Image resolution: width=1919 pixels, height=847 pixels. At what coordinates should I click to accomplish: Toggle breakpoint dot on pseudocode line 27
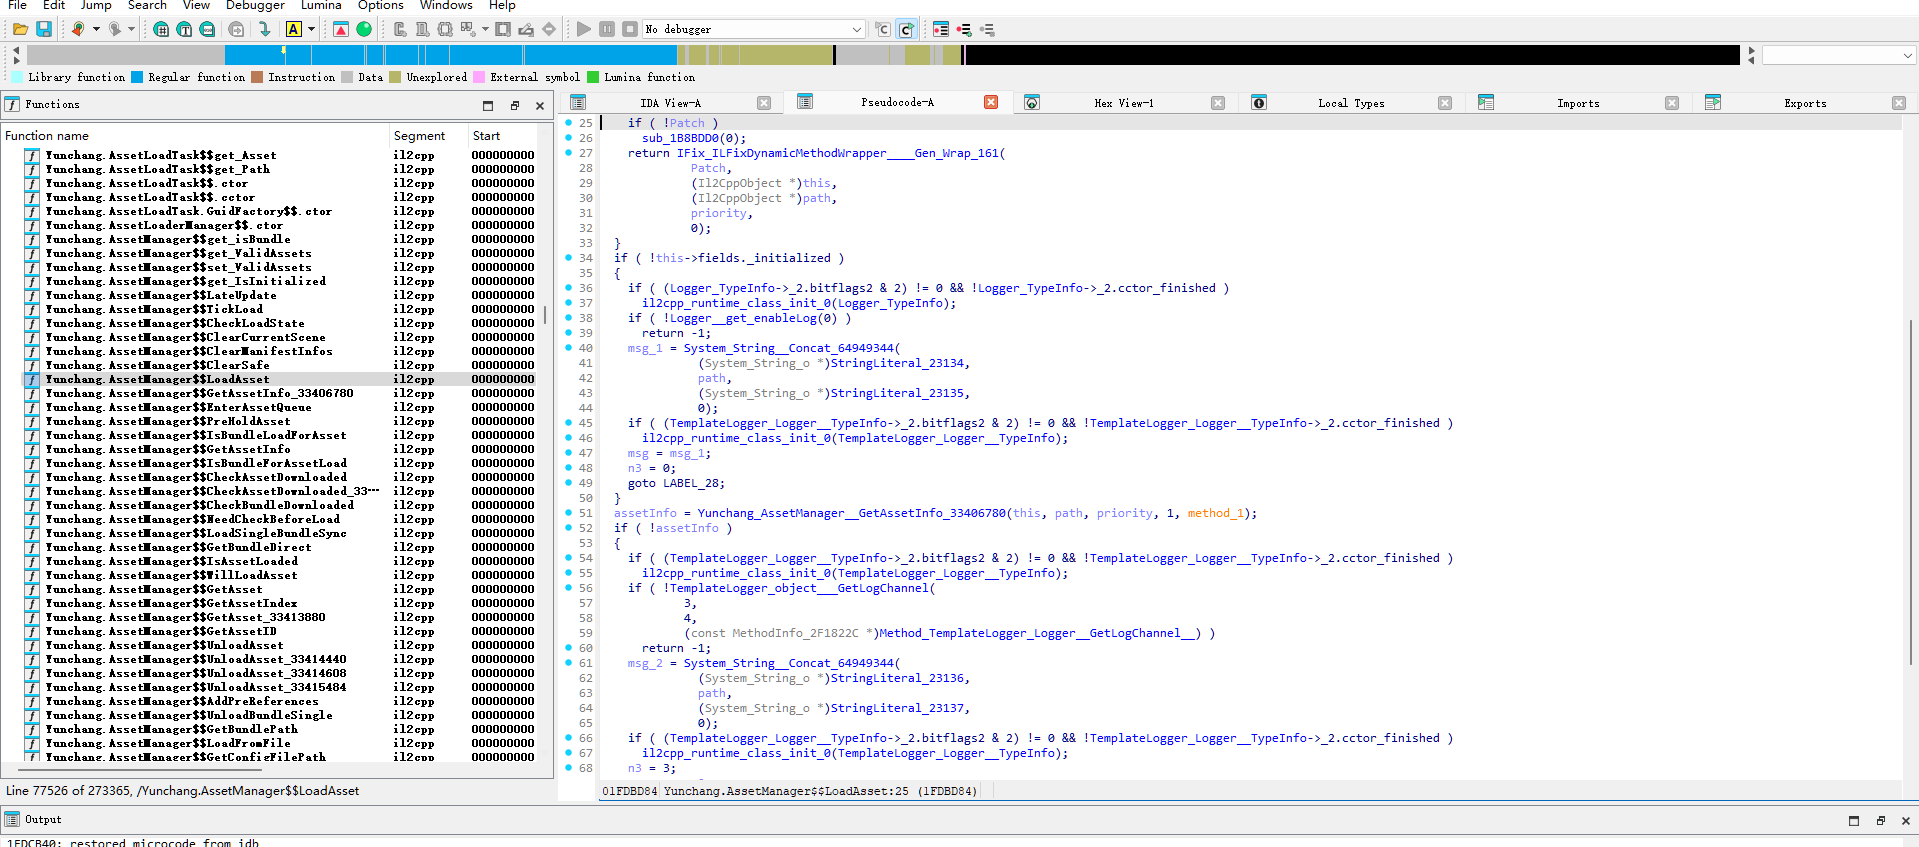568,153
